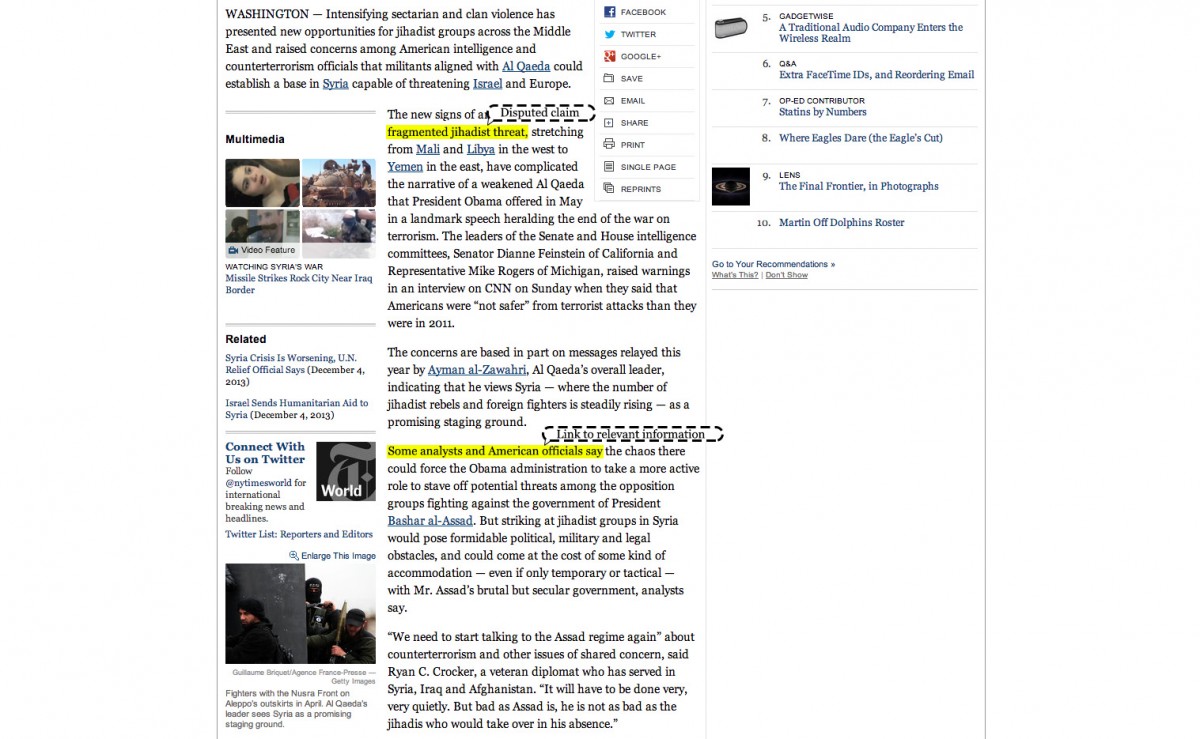1200x739 pixels.
Task: Open Twitter List: Reporters and Editors
Action: pyautogui.click(x=299, y=535)
